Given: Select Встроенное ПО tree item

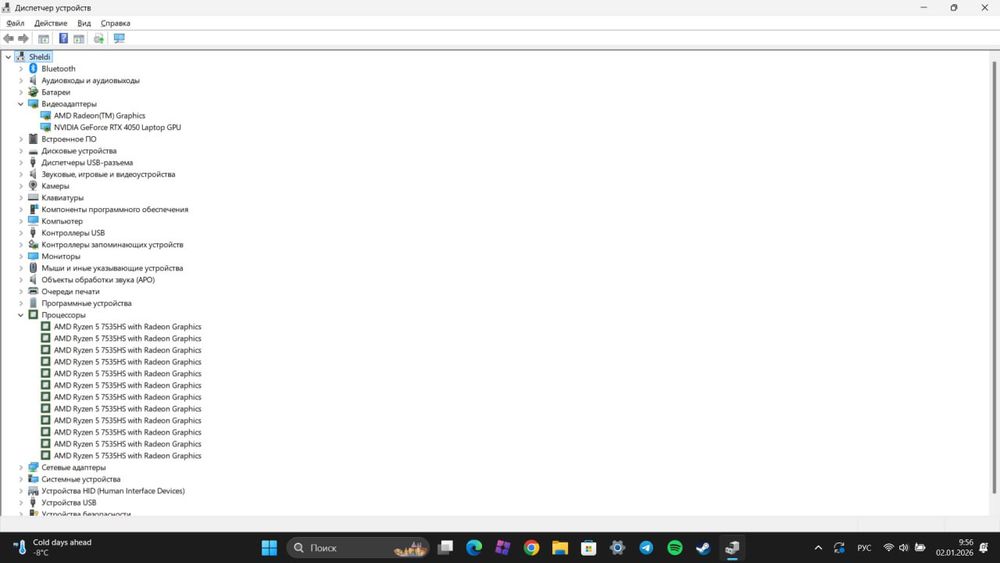Looking at the screenshot, I should click(x=69, y=139).
